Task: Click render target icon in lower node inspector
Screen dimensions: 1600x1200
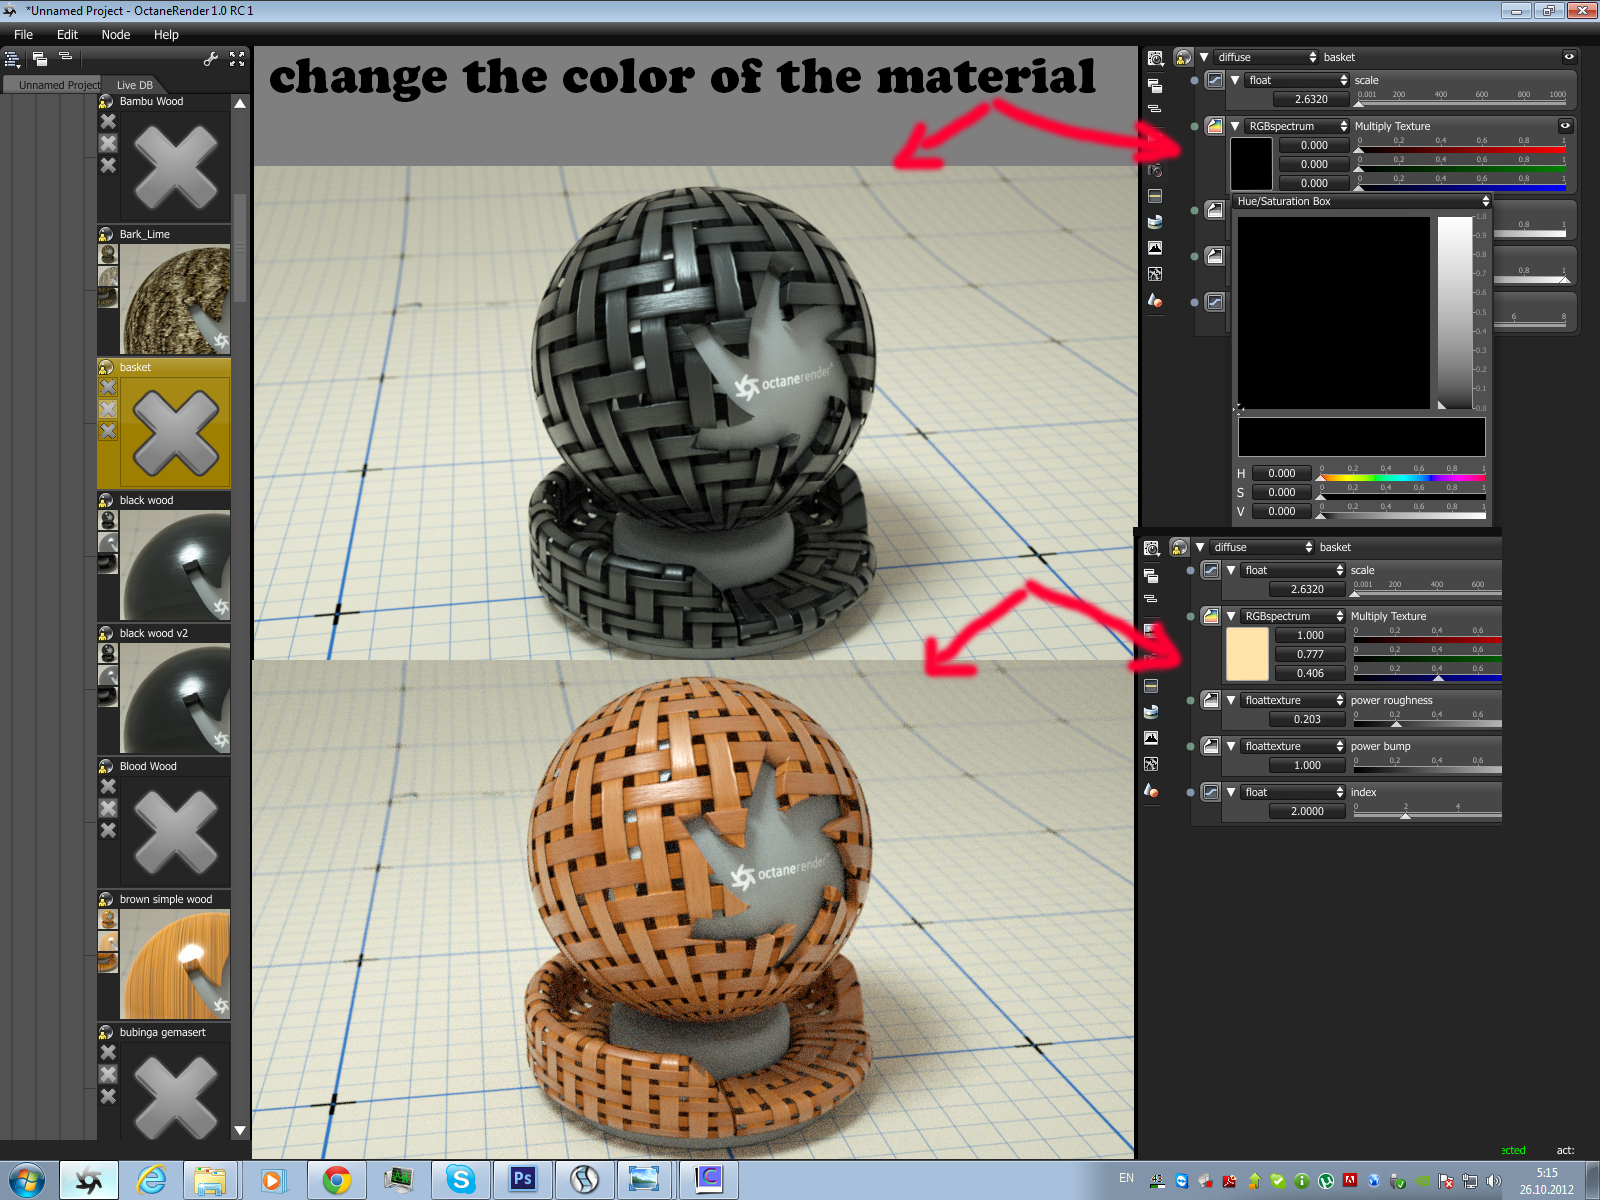Action: [x=1151, y=549]
